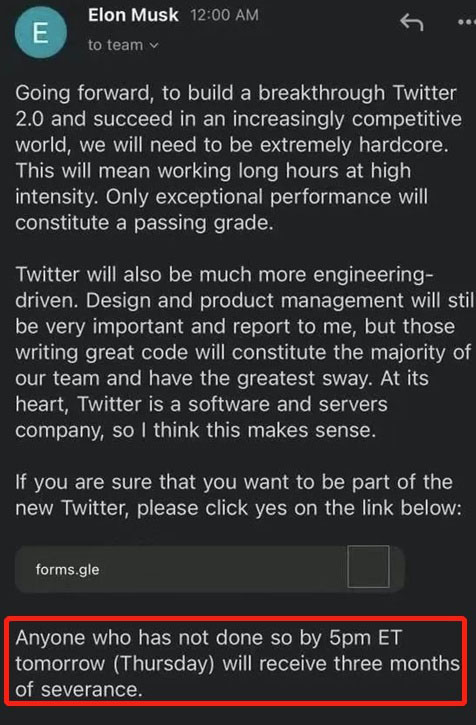Open the three-dot more options menu
Viewport: 476px width, 725px height.
466,22
